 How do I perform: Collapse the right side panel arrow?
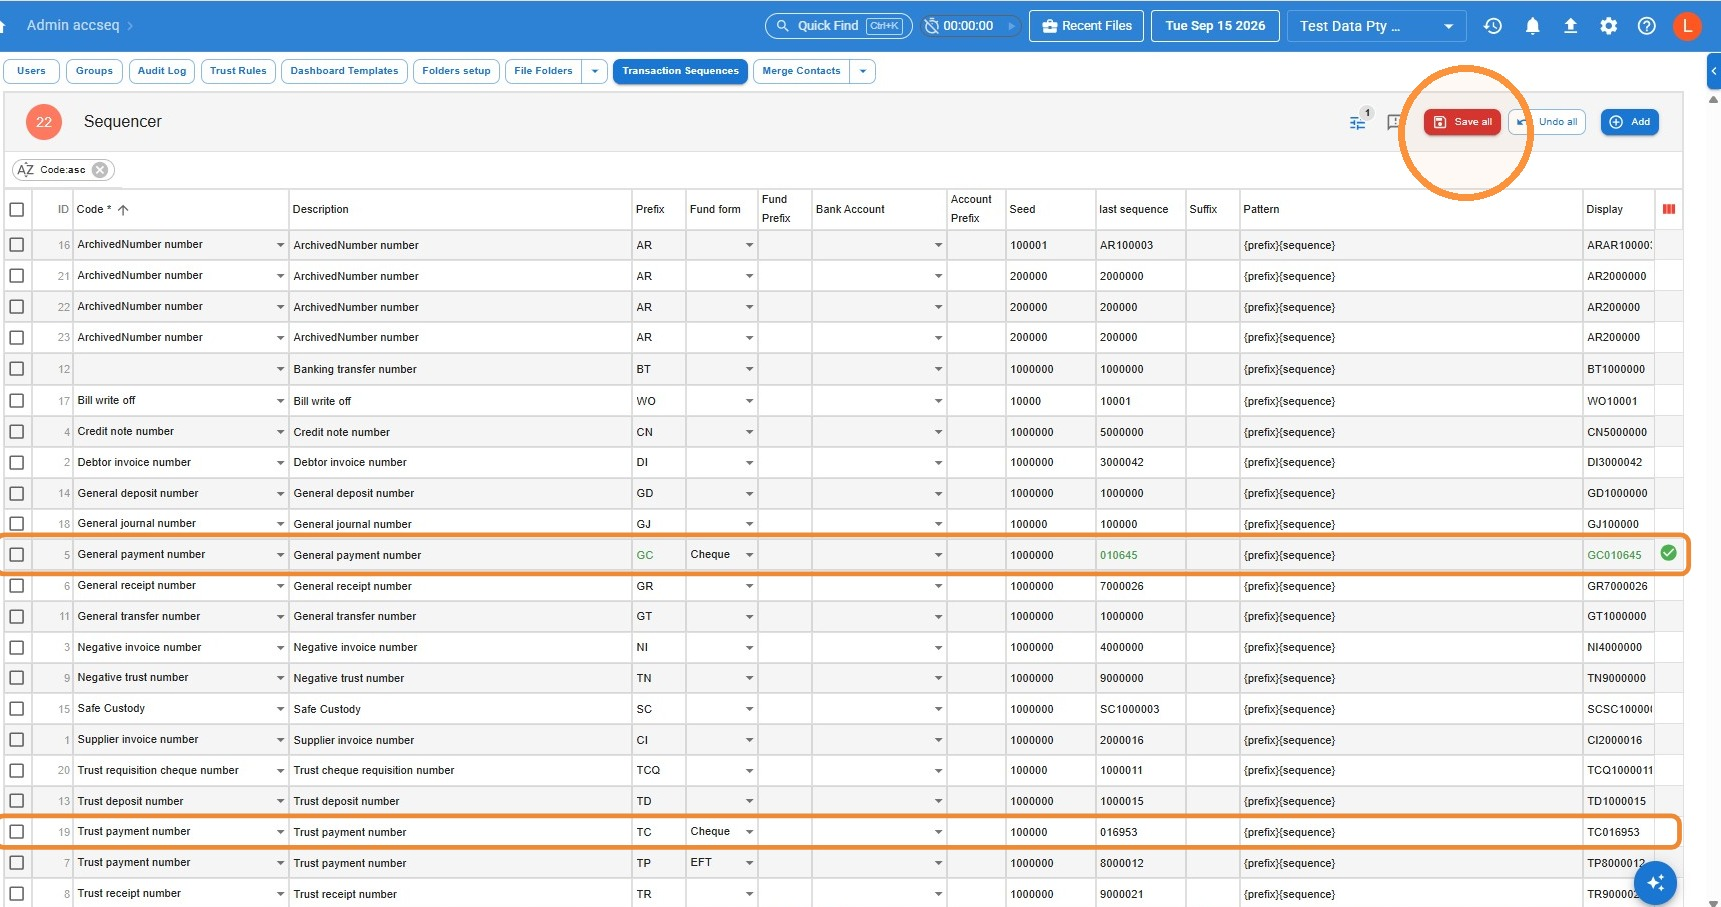click(x=1714, y=71)
